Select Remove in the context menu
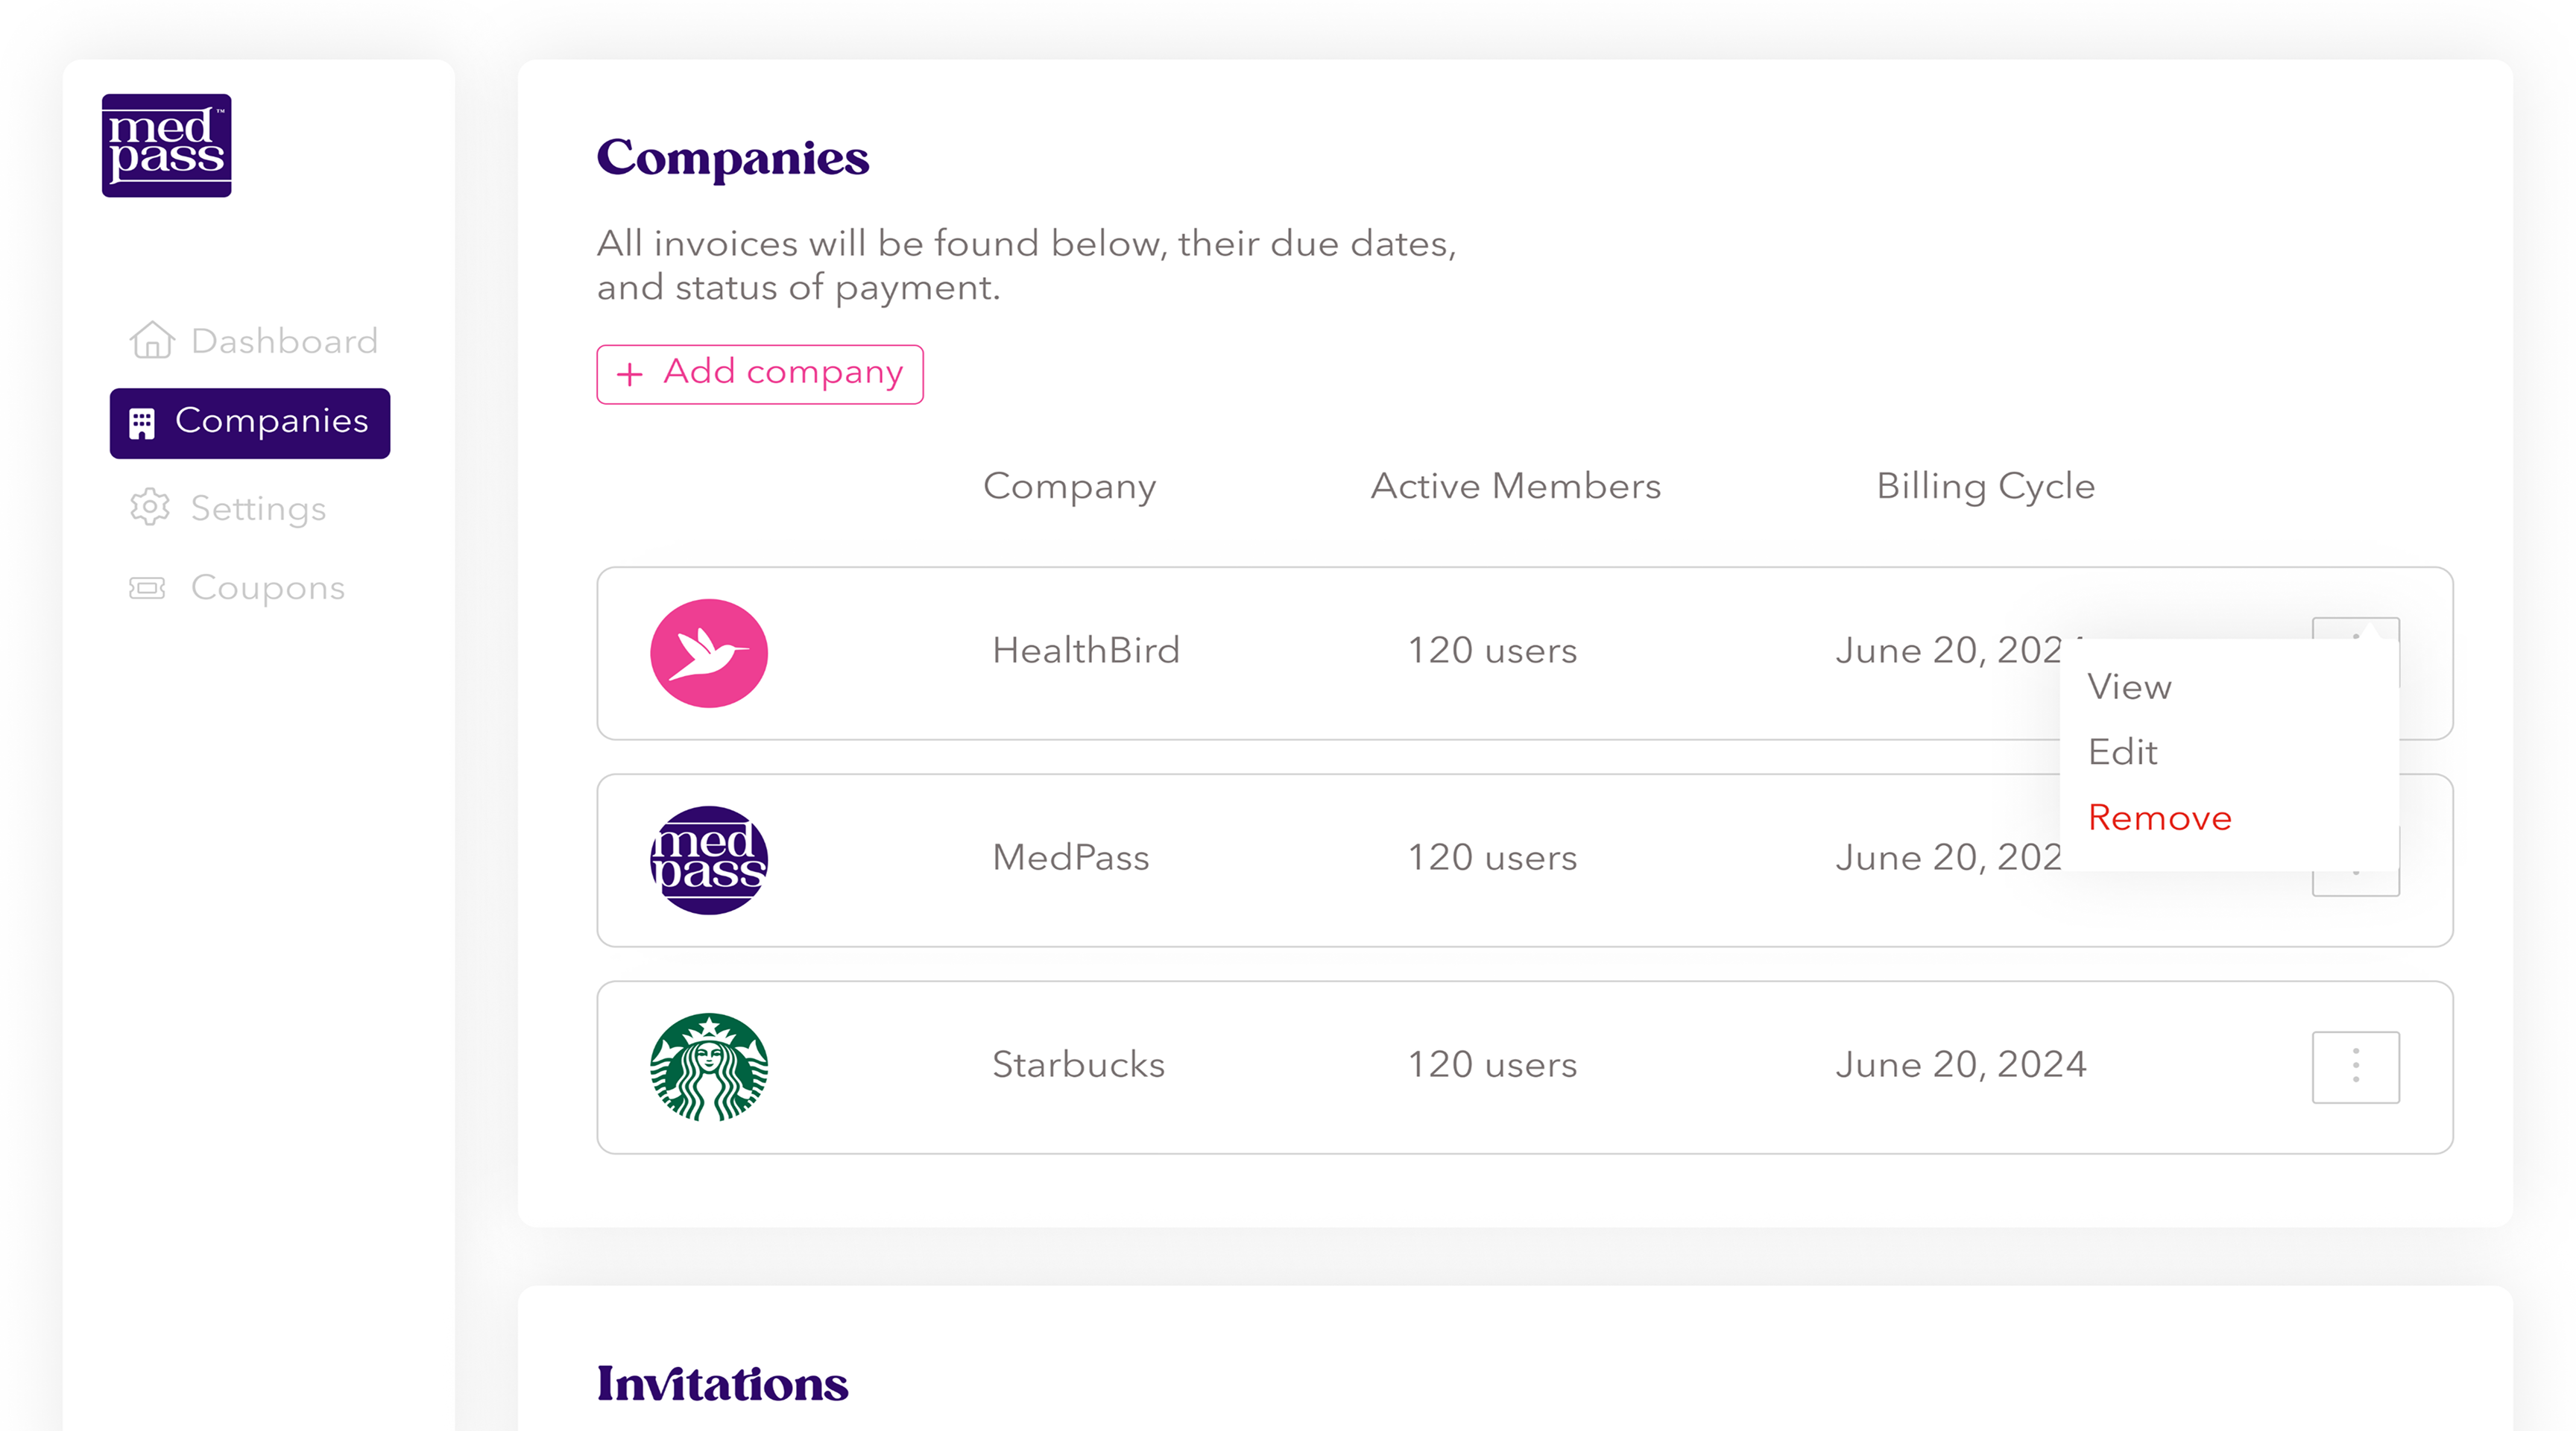Viewport: 2576px width, 1431px height. pyautogui.click(x=2160, y=818)
